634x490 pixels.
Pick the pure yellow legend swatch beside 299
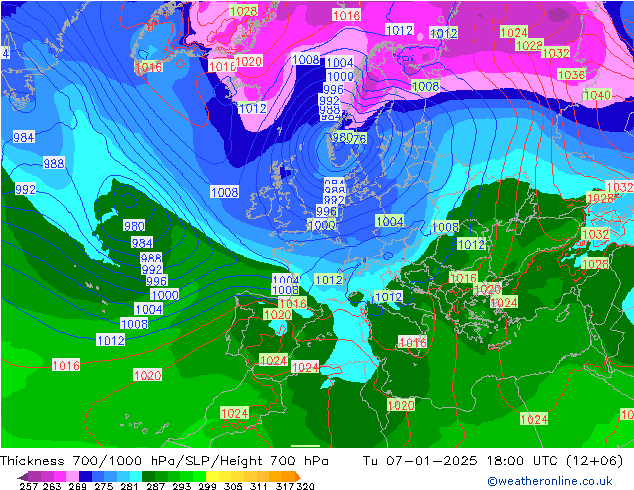click(x=212, y=476)
